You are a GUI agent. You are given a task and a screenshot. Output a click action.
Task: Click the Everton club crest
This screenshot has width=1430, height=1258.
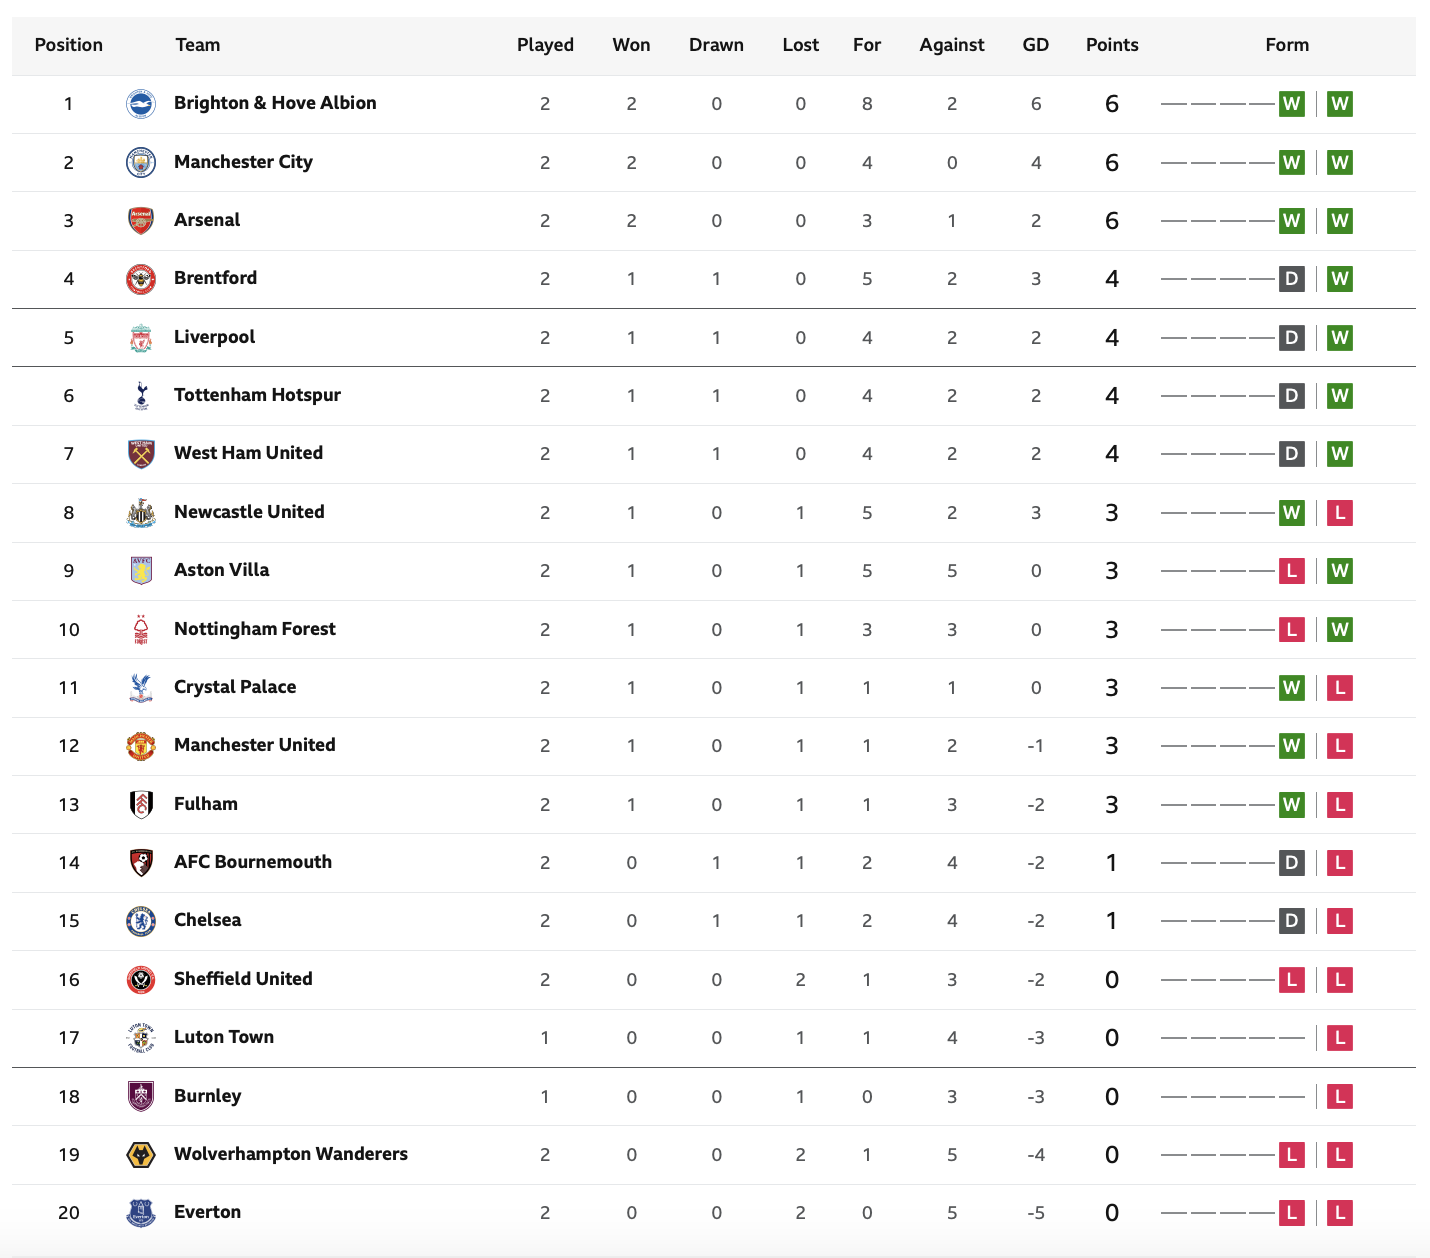(x=141, y=1213)
